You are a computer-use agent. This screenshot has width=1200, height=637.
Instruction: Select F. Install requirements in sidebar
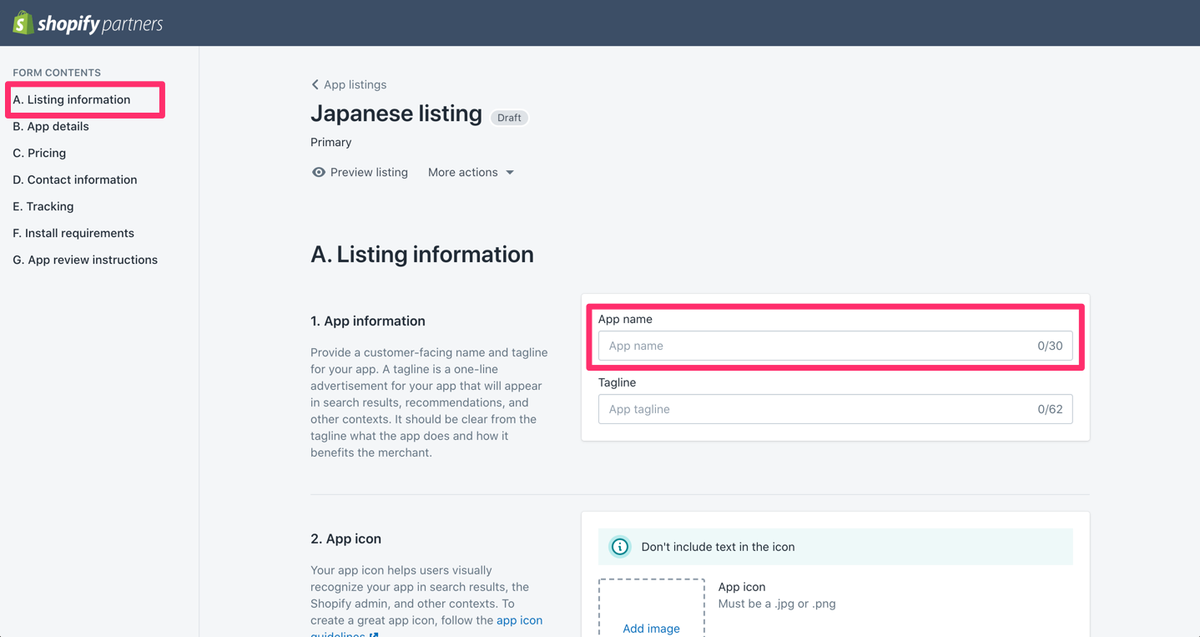pos(73,233)
